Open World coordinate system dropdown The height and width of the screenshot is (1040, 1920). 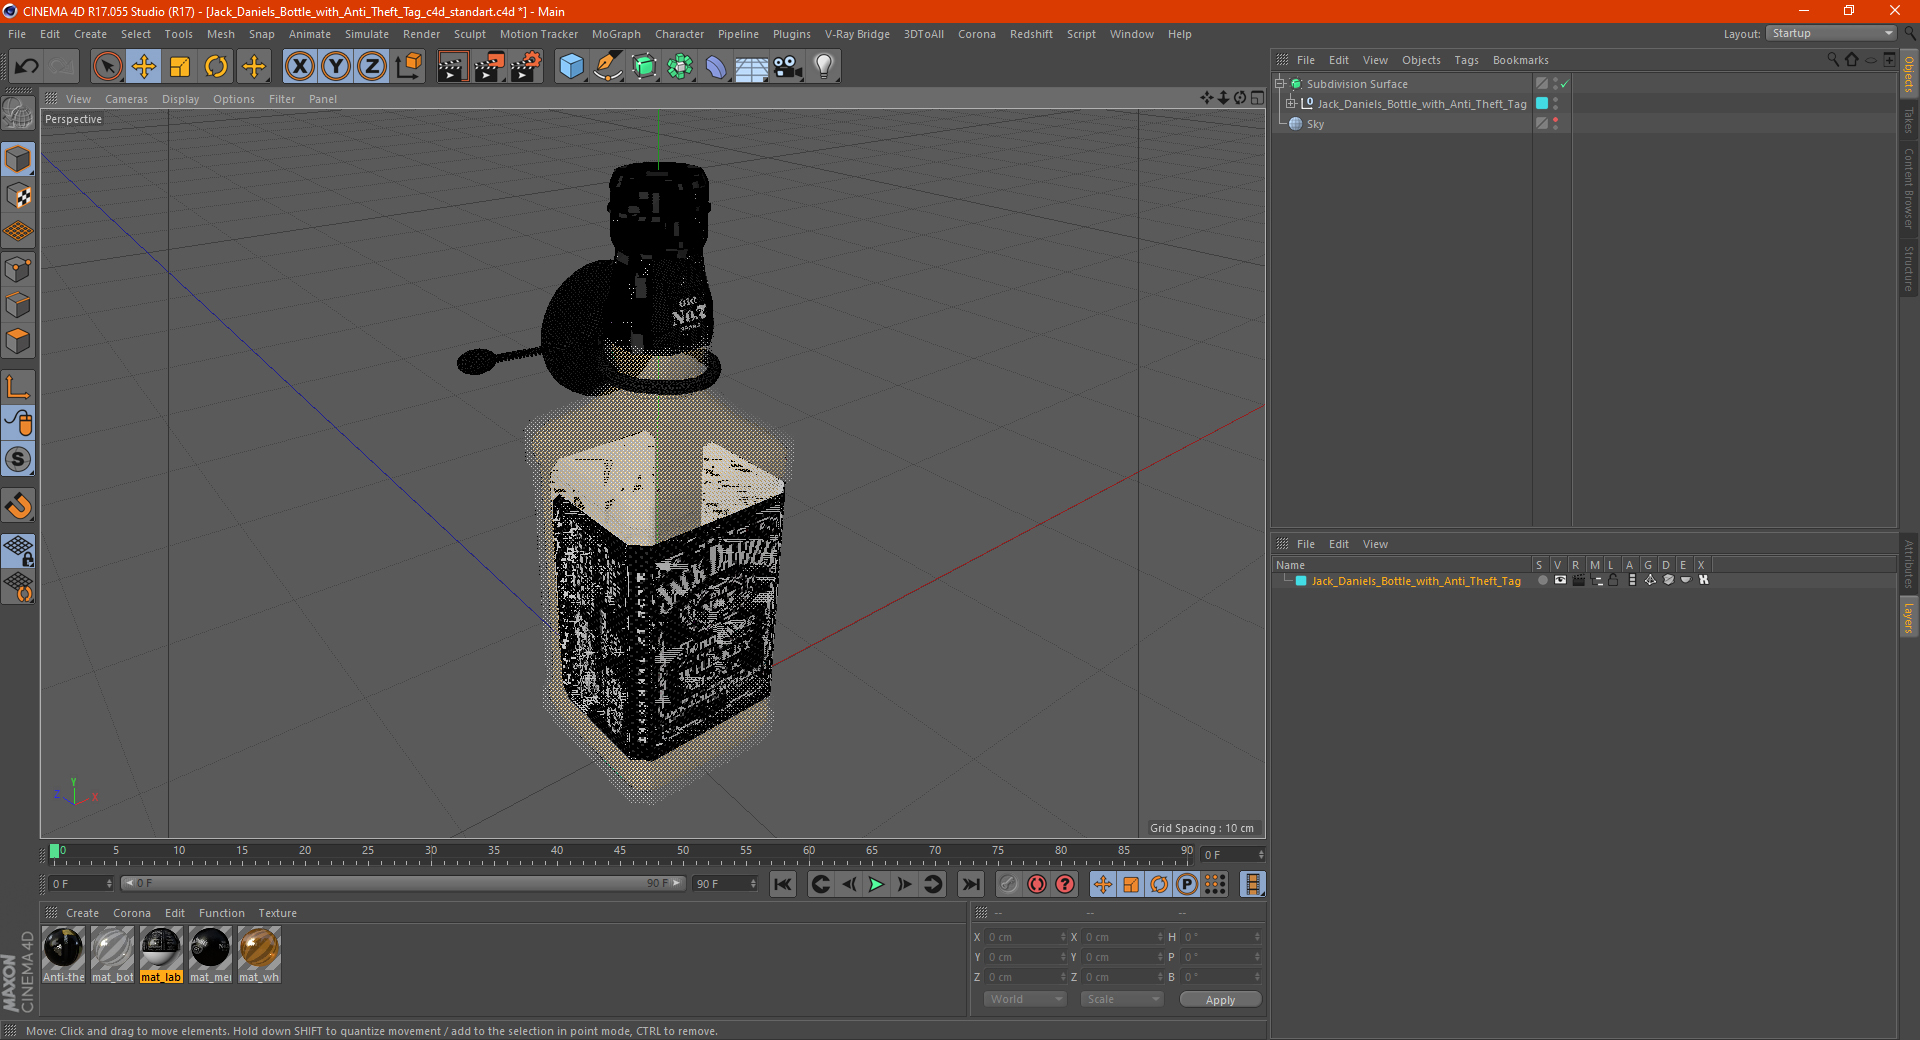click(x=1025, y=999)
